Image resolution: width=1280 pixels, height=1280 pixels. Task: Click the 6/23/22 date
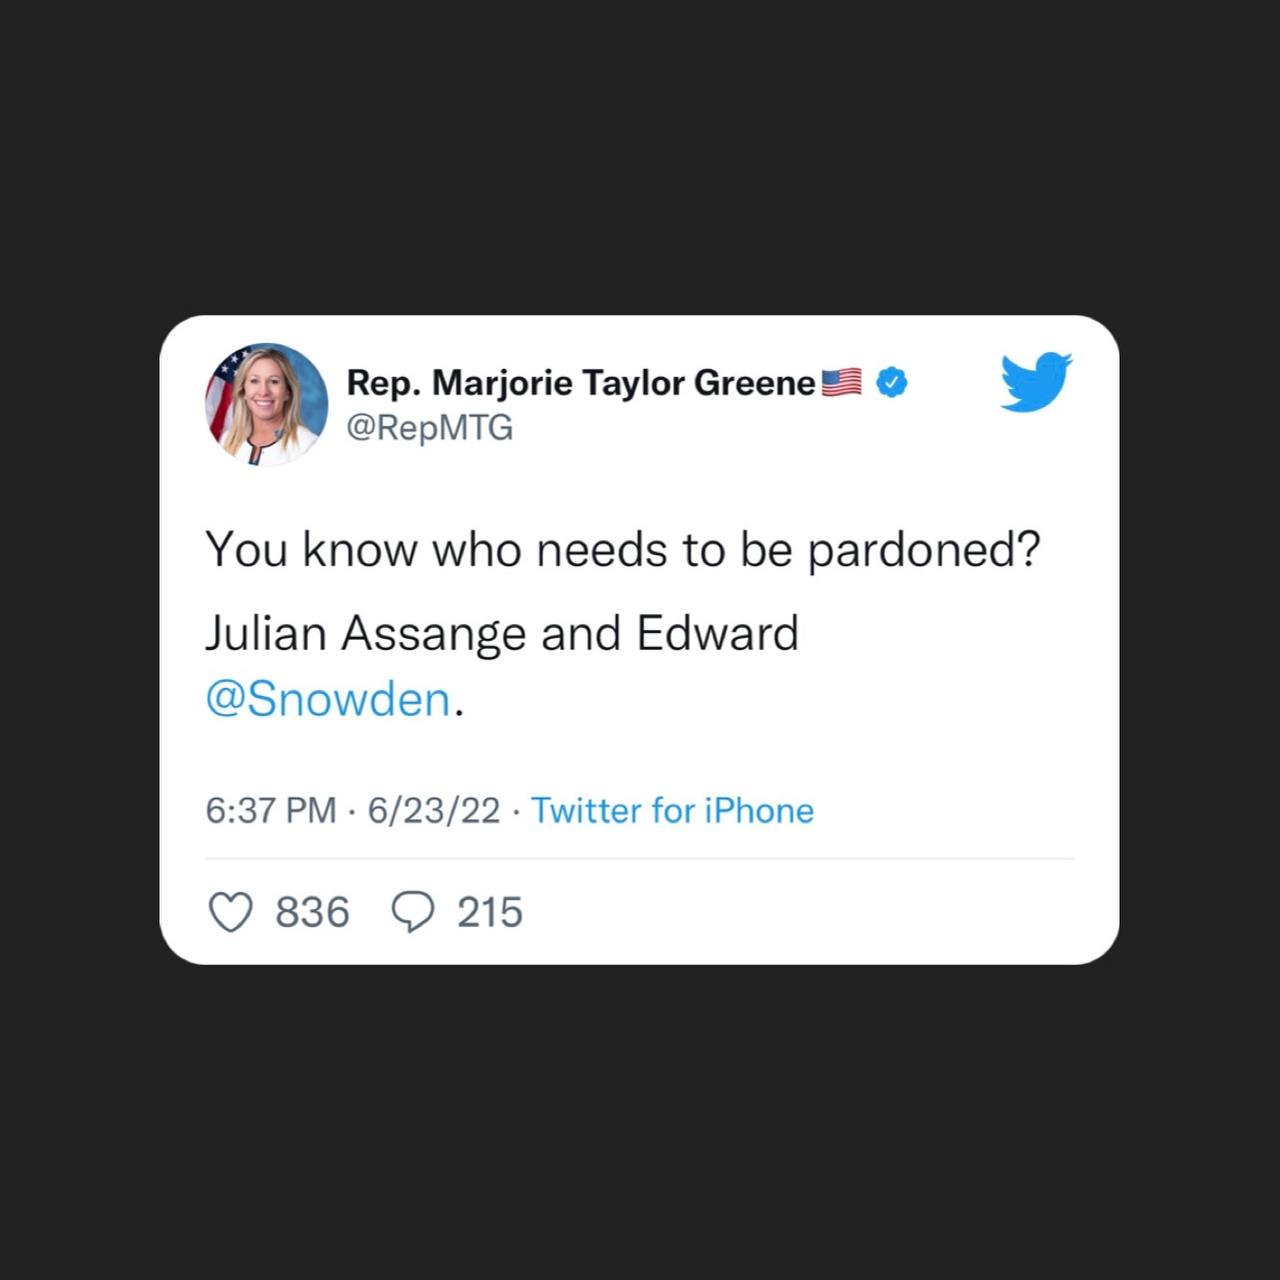point(434,810)
